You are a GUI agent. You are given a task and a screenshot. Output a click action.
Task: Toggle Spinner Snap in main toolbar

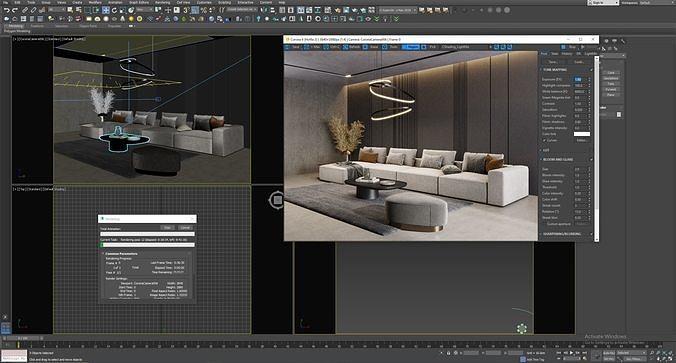coord(212,10)
